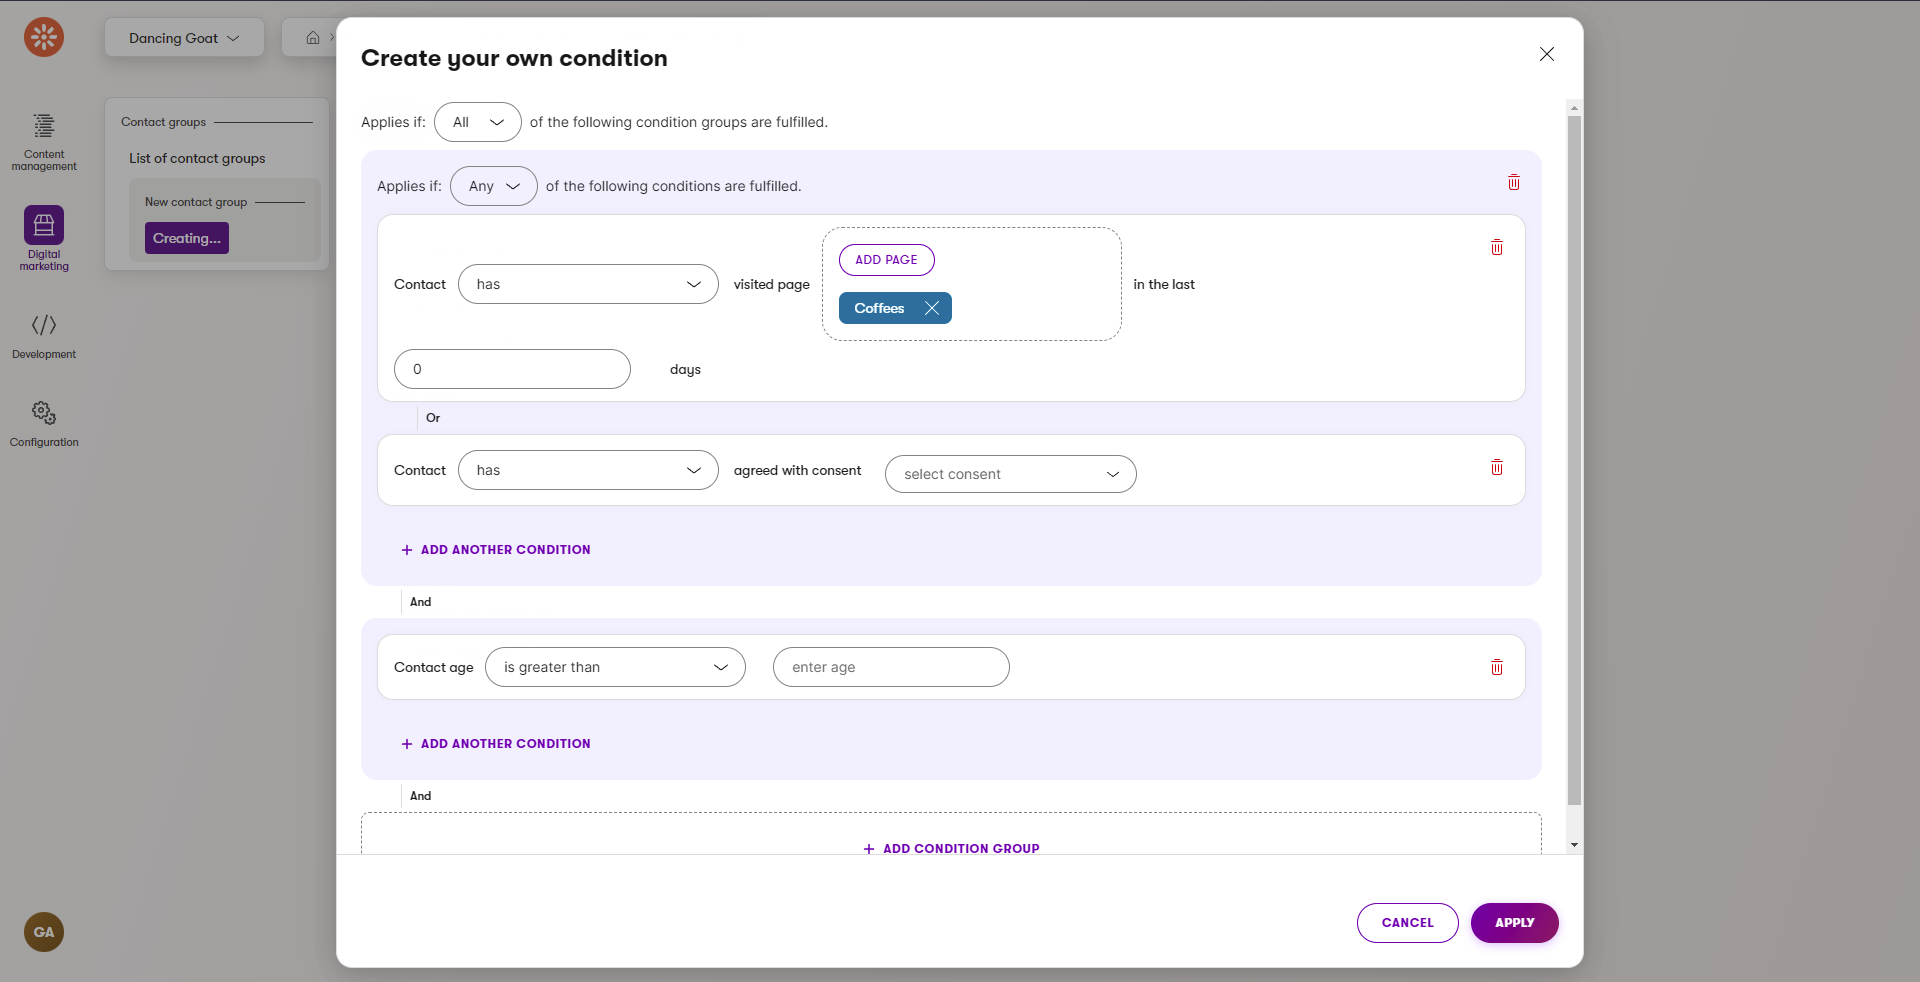Viewport: 1920px width, 982px height.
Task: Open the select consent dropdown
Action: click(1011, 474)
